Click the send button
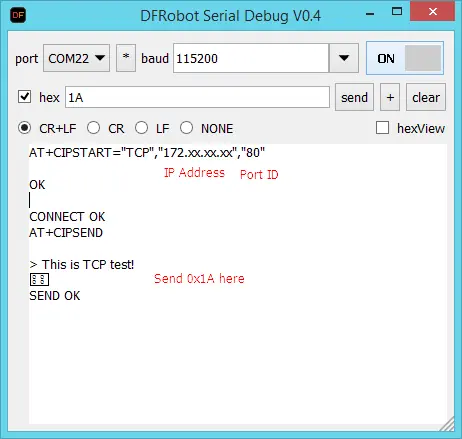This screenshot has height=439, width=462. 354,97
